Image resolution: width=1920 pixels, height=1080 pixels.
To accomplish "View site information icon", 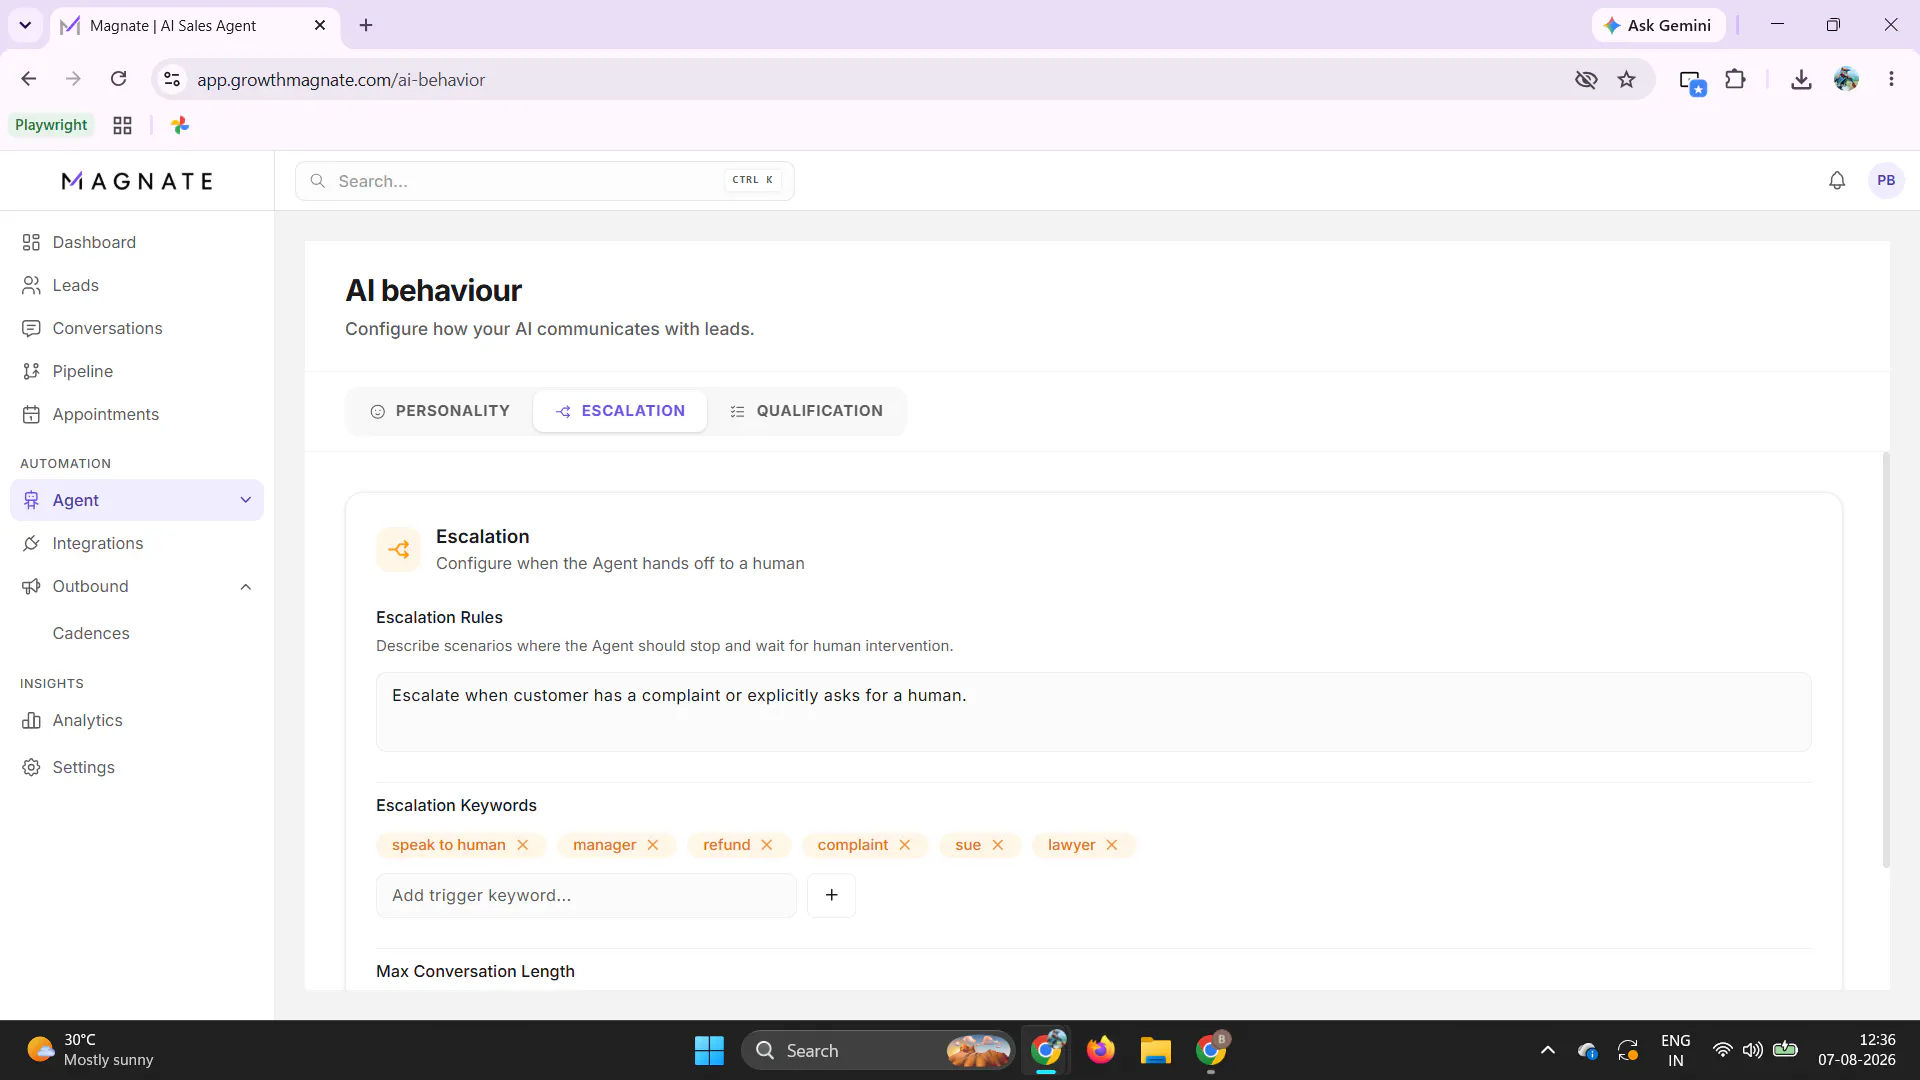I will [x=172, y=79].
